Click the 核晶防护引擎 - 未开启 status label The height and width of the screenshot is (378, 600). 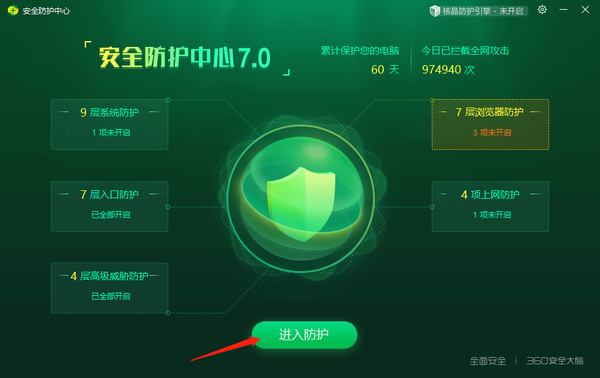[483, 11]
